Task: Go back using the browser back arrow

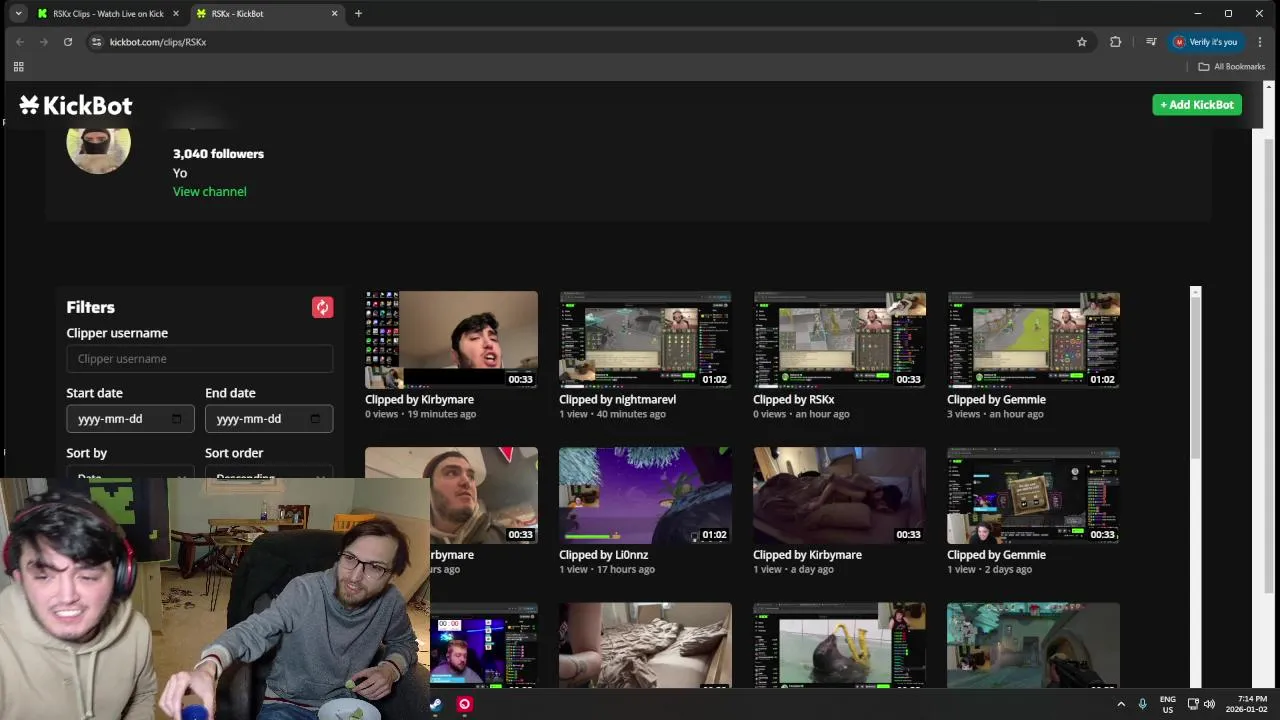Action: pyautogui.click(x=20, y=42)
